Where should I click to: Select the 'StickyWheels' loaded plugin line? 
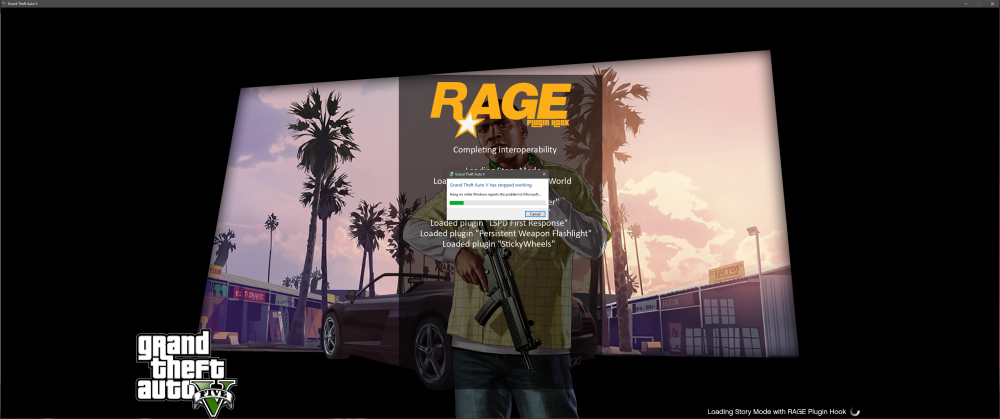[499, 244]
